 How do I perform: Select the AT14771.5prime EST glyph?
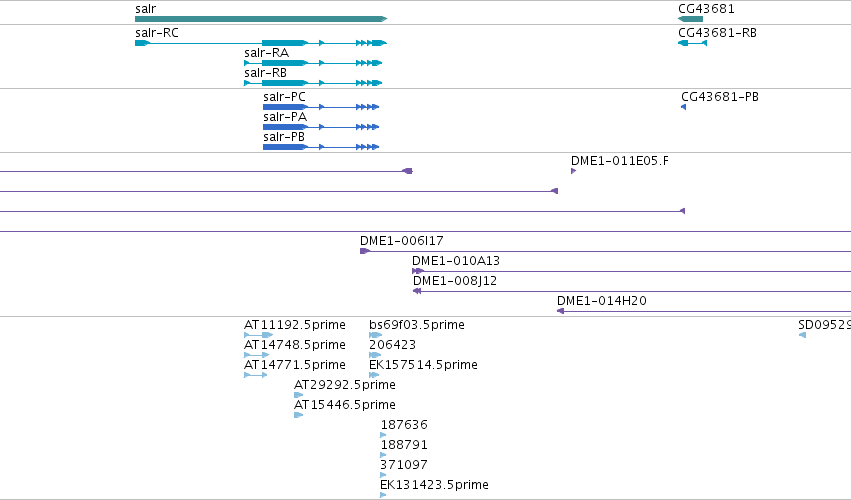(256, 375)
